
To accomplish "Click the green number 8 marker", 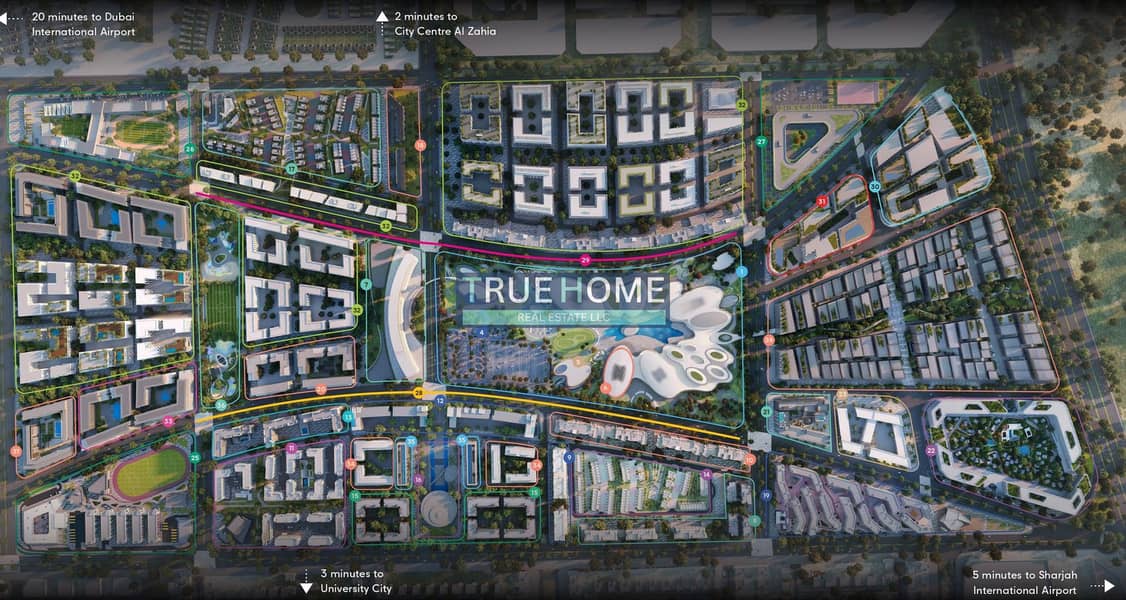I will pyautogui.click(x=753, y=520).
